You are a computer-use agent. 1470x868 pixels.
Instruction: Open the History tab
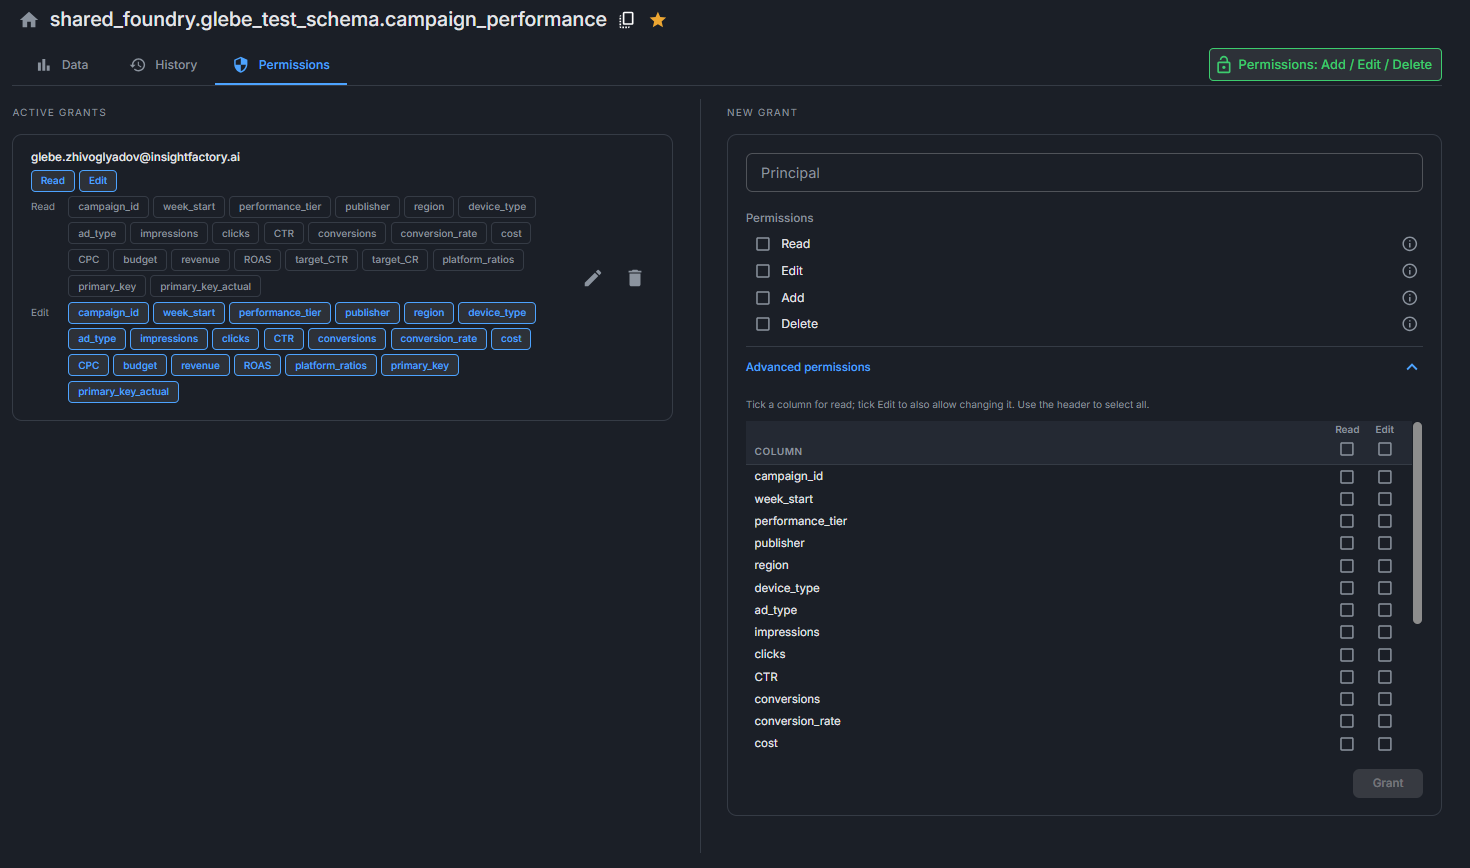pyautogui.click(x=164, y=65)
